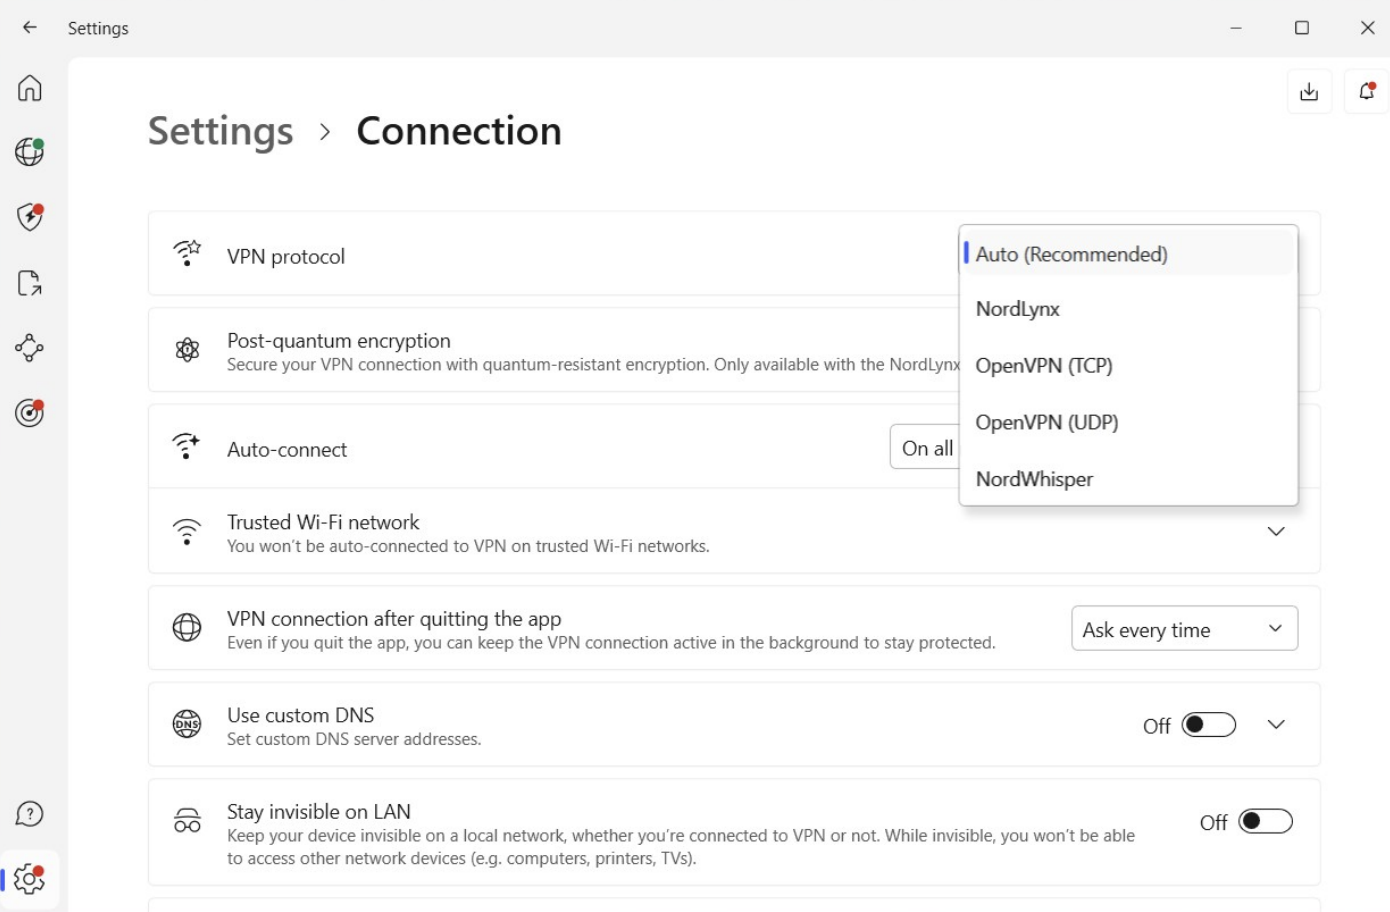Click the Settings breadcrumb link
Viewport: 1390px width, 912px height.
(x=221, y=131)
